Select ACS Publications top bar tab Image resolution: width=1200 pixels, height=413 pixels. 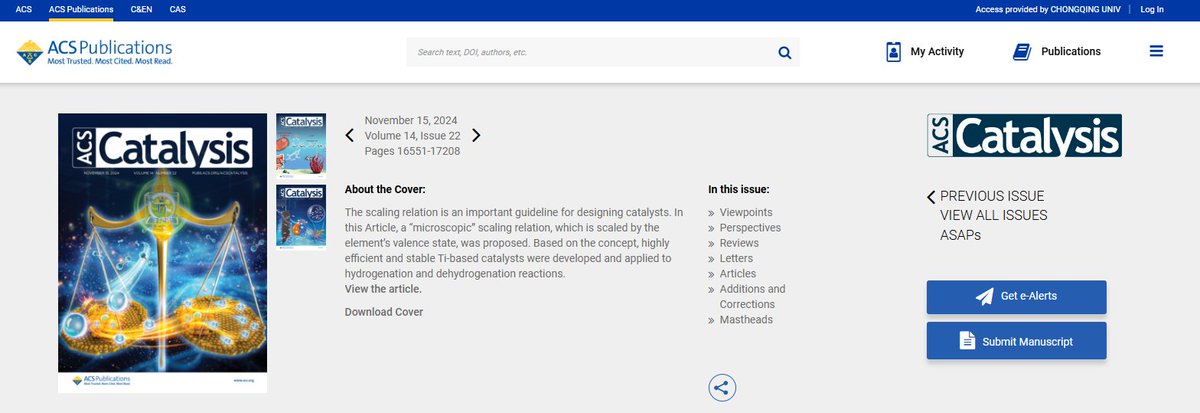(x=82, y=9)
